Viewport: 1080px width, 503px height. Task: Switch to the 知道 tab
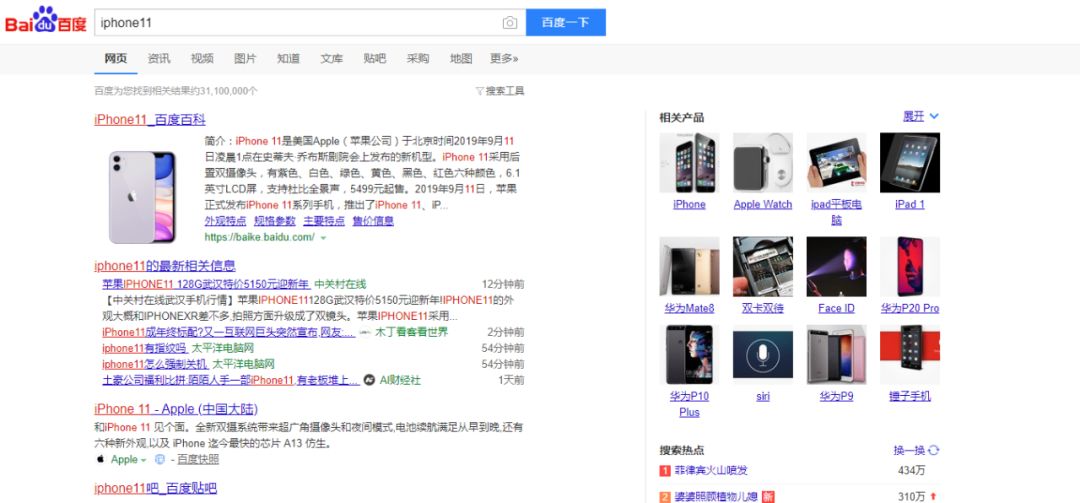(289, 59)
